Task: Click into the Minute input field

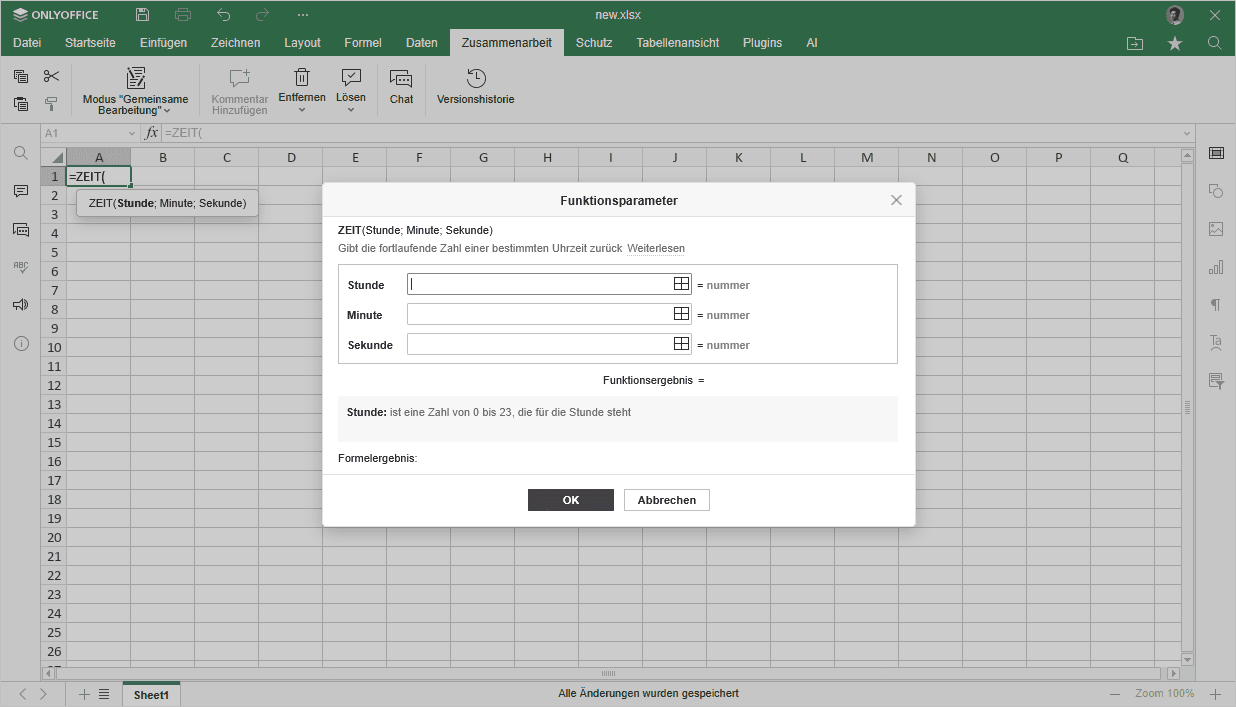Action: point(538,314)
